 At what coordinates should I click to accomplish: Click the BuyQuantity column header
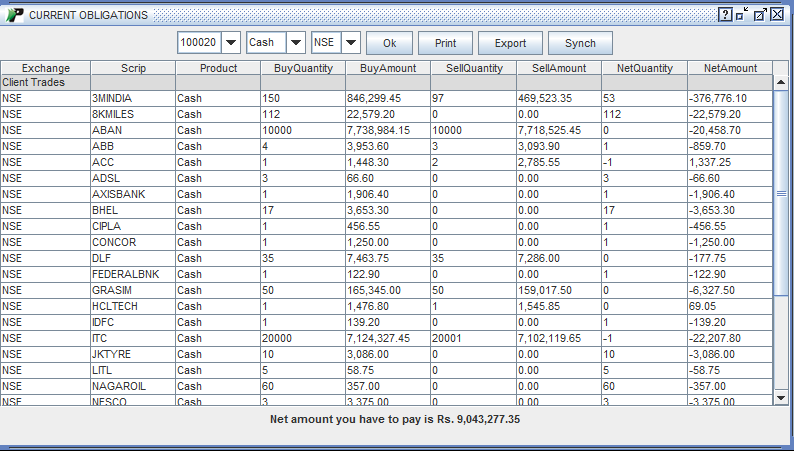pyautogui.click(x=302, y=68)
